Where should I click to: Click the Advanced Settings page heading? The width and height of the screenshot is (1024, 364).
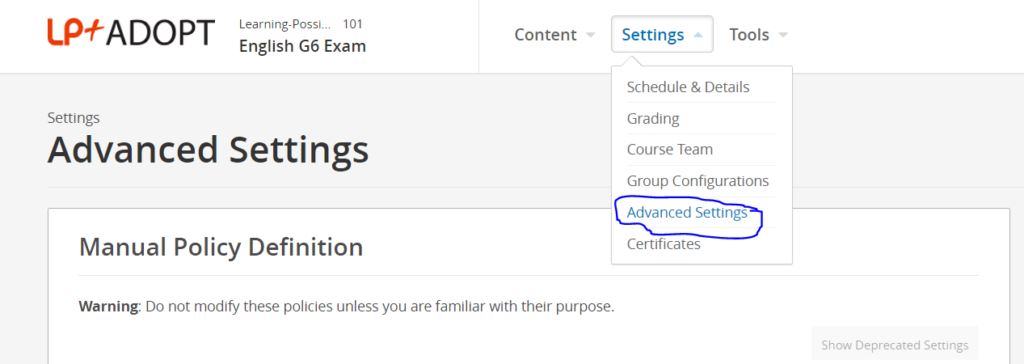coord(208,150)
